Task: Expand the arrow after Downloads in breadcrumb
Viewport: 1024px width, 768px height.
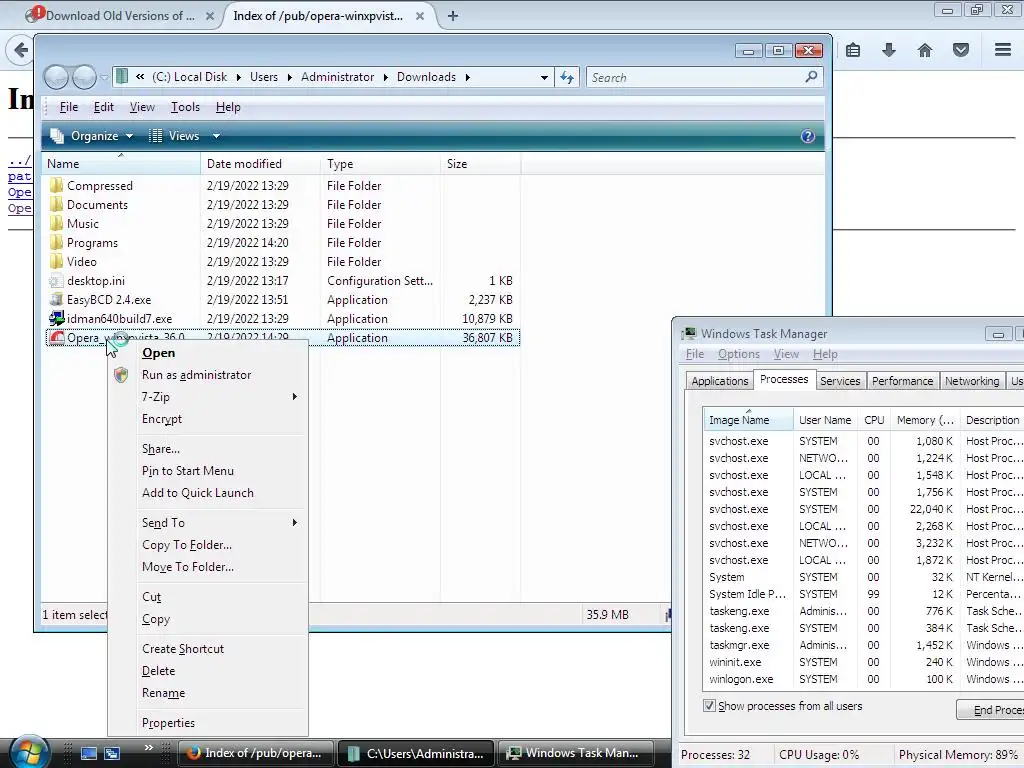Action: point(468,77)
